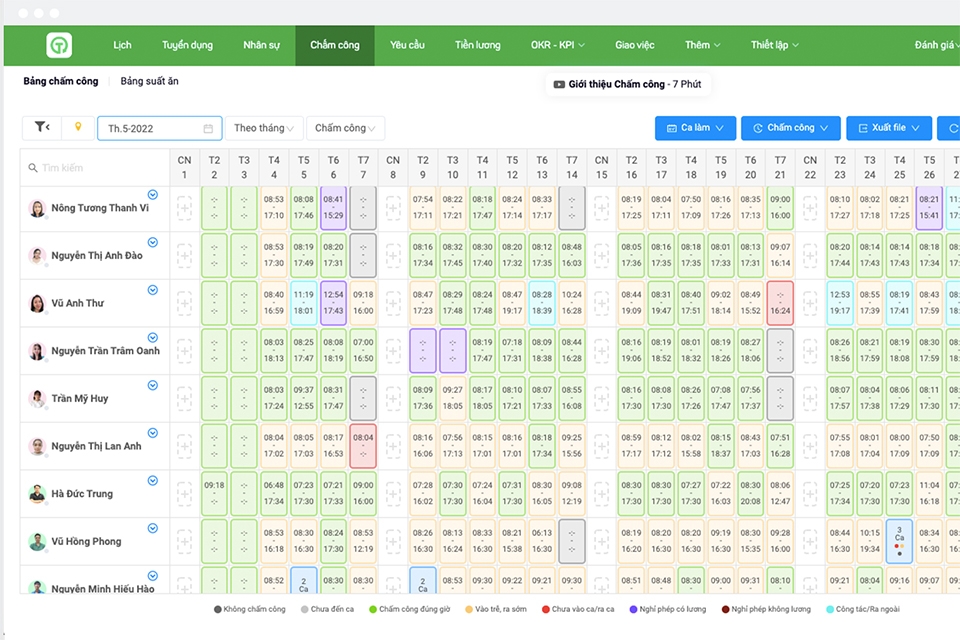Select the Chấm công menu tab

pos(335,45)
